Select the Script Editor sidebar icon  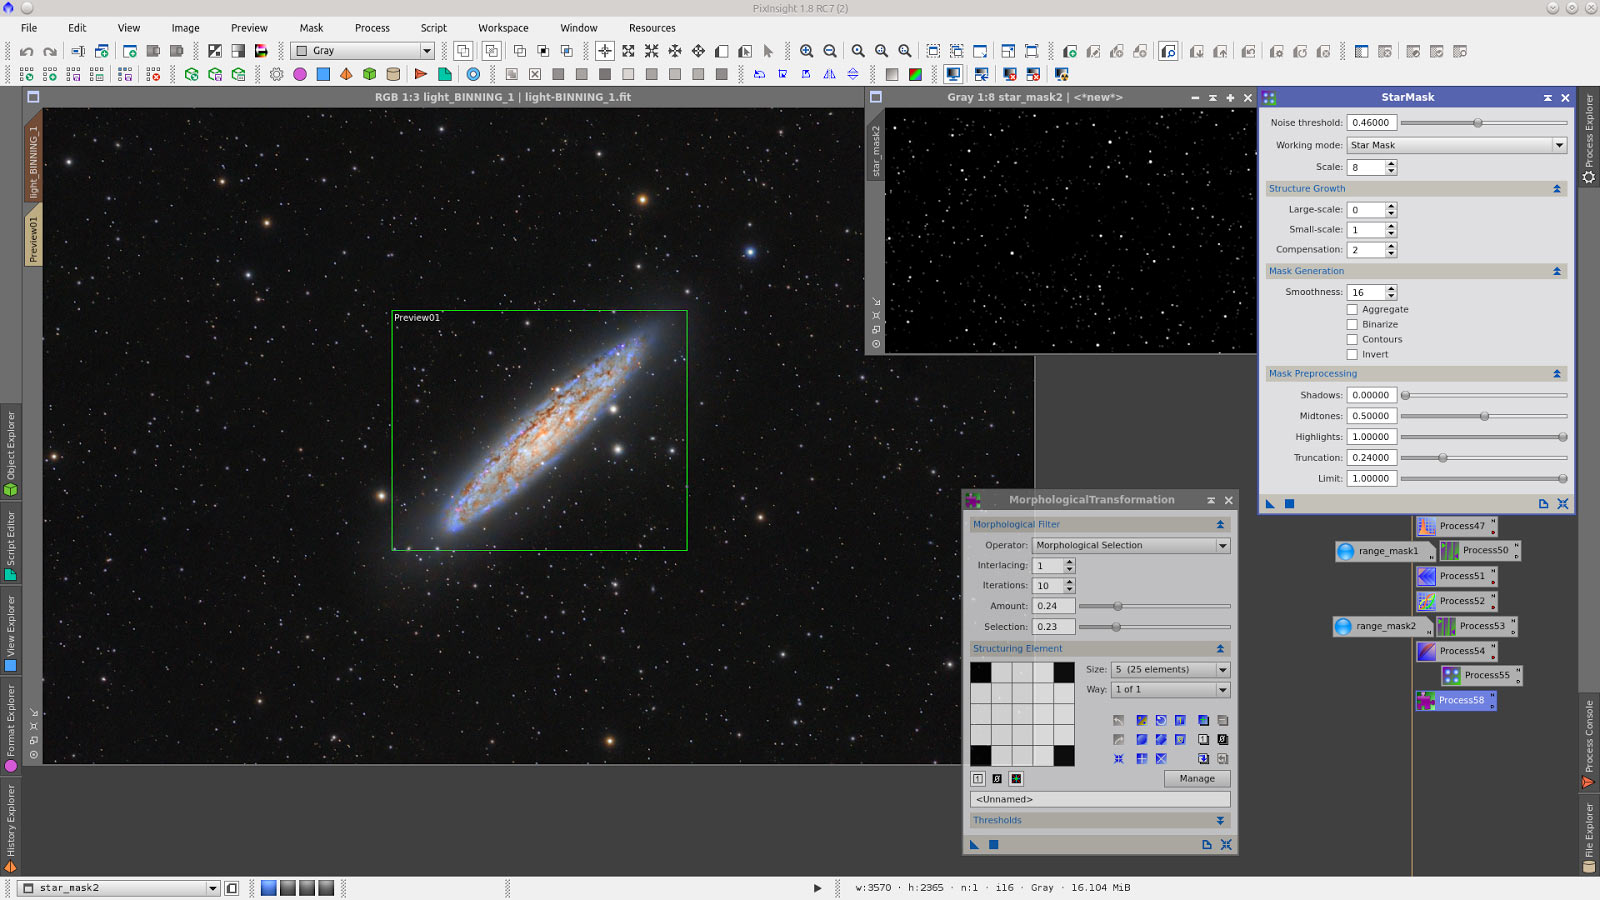click(11, 540)
